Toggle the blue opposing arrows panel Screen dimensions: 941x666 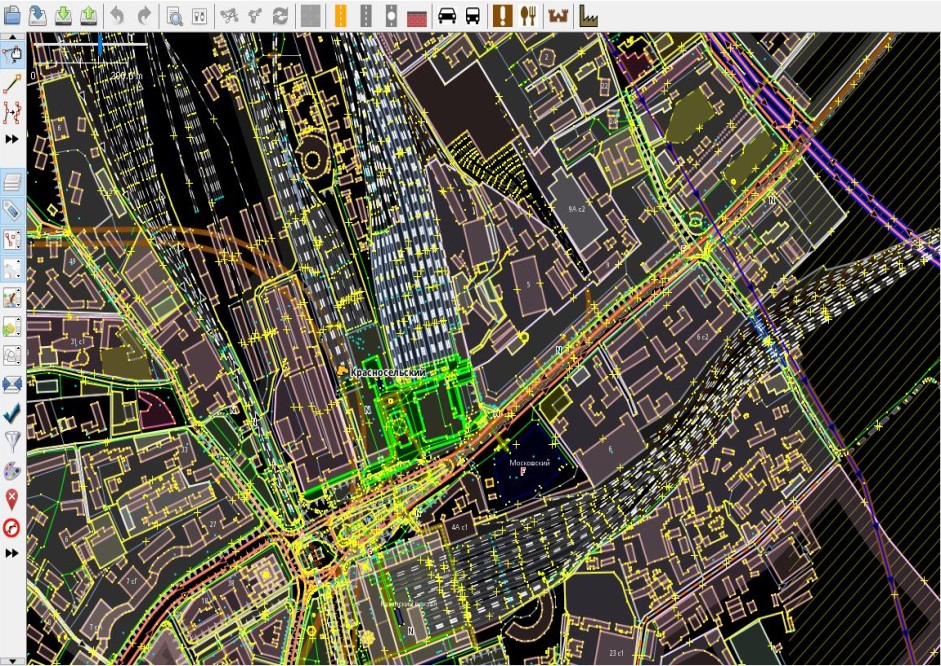[x=12, y=384]
